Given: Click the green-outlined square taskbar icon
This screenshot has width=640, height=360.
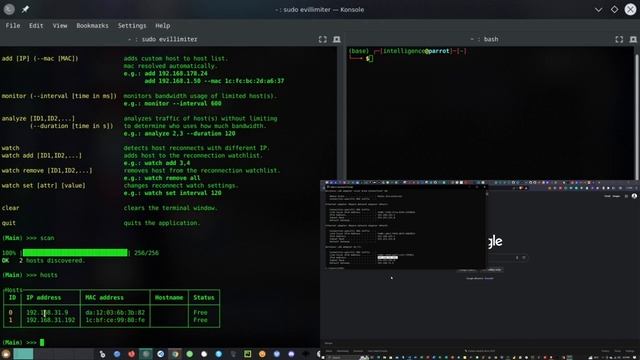Looking at the screenshot, I should [247, 354].
